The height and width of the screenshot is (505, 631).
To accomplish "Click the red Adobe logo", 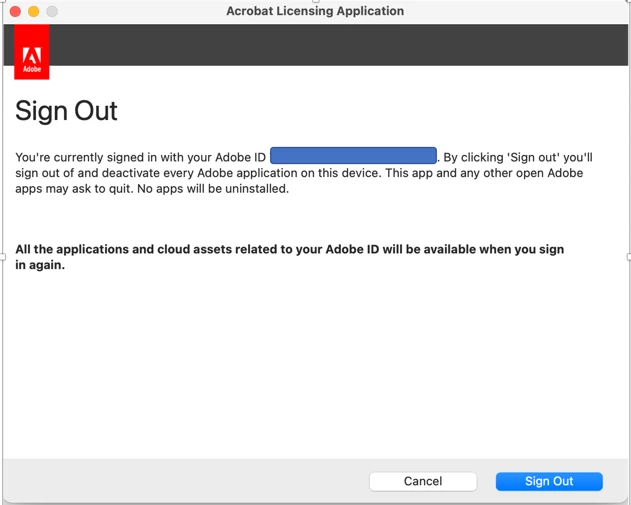I will pyautogui.click(x=32, y=52).
